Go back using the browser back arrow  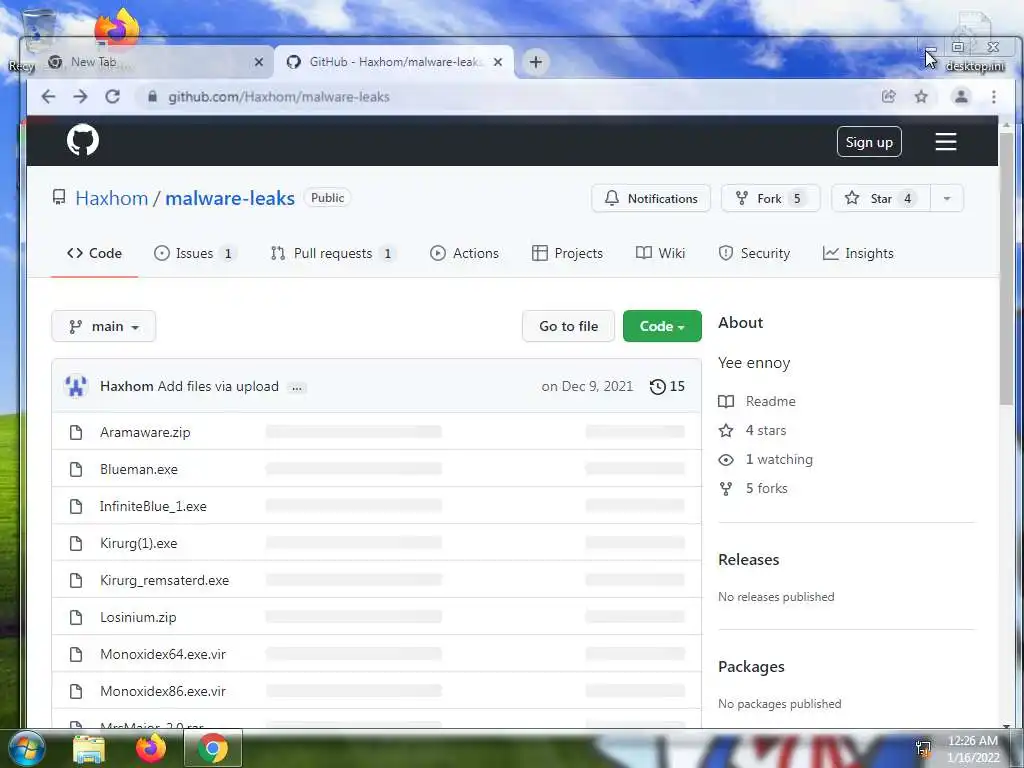(x=48, y=97)
